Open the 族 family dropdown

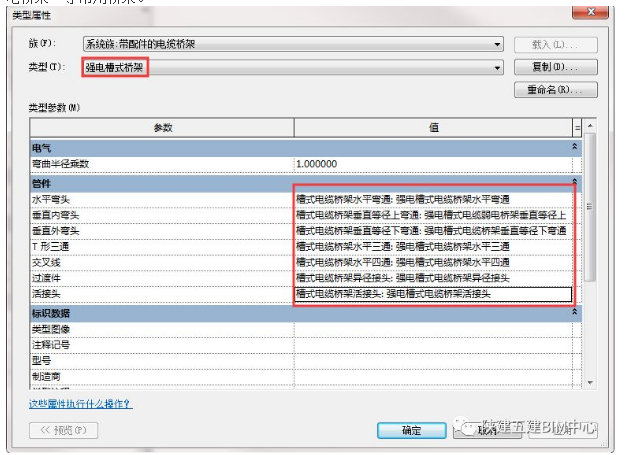click(497, 44)
